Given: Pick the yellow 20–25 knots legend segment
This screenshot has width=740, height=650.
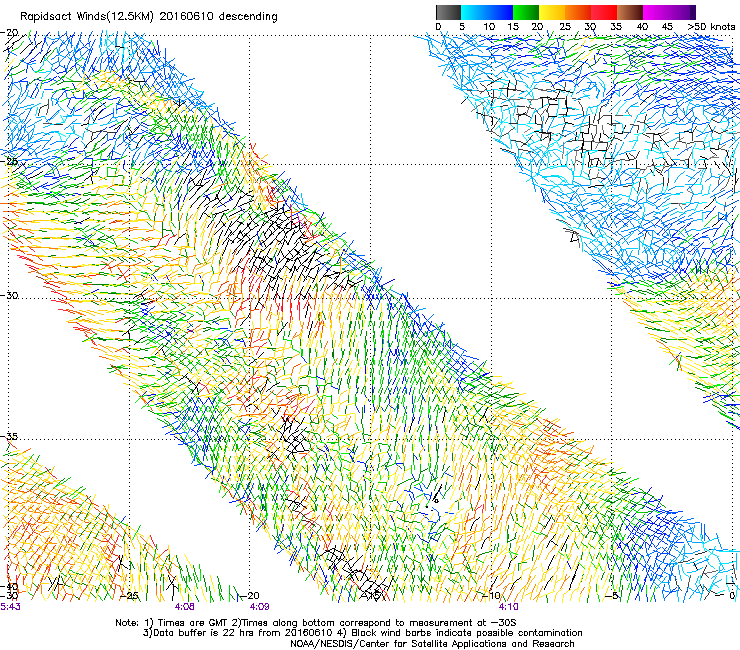Looking at the screenshot, I should coord(552,12).
